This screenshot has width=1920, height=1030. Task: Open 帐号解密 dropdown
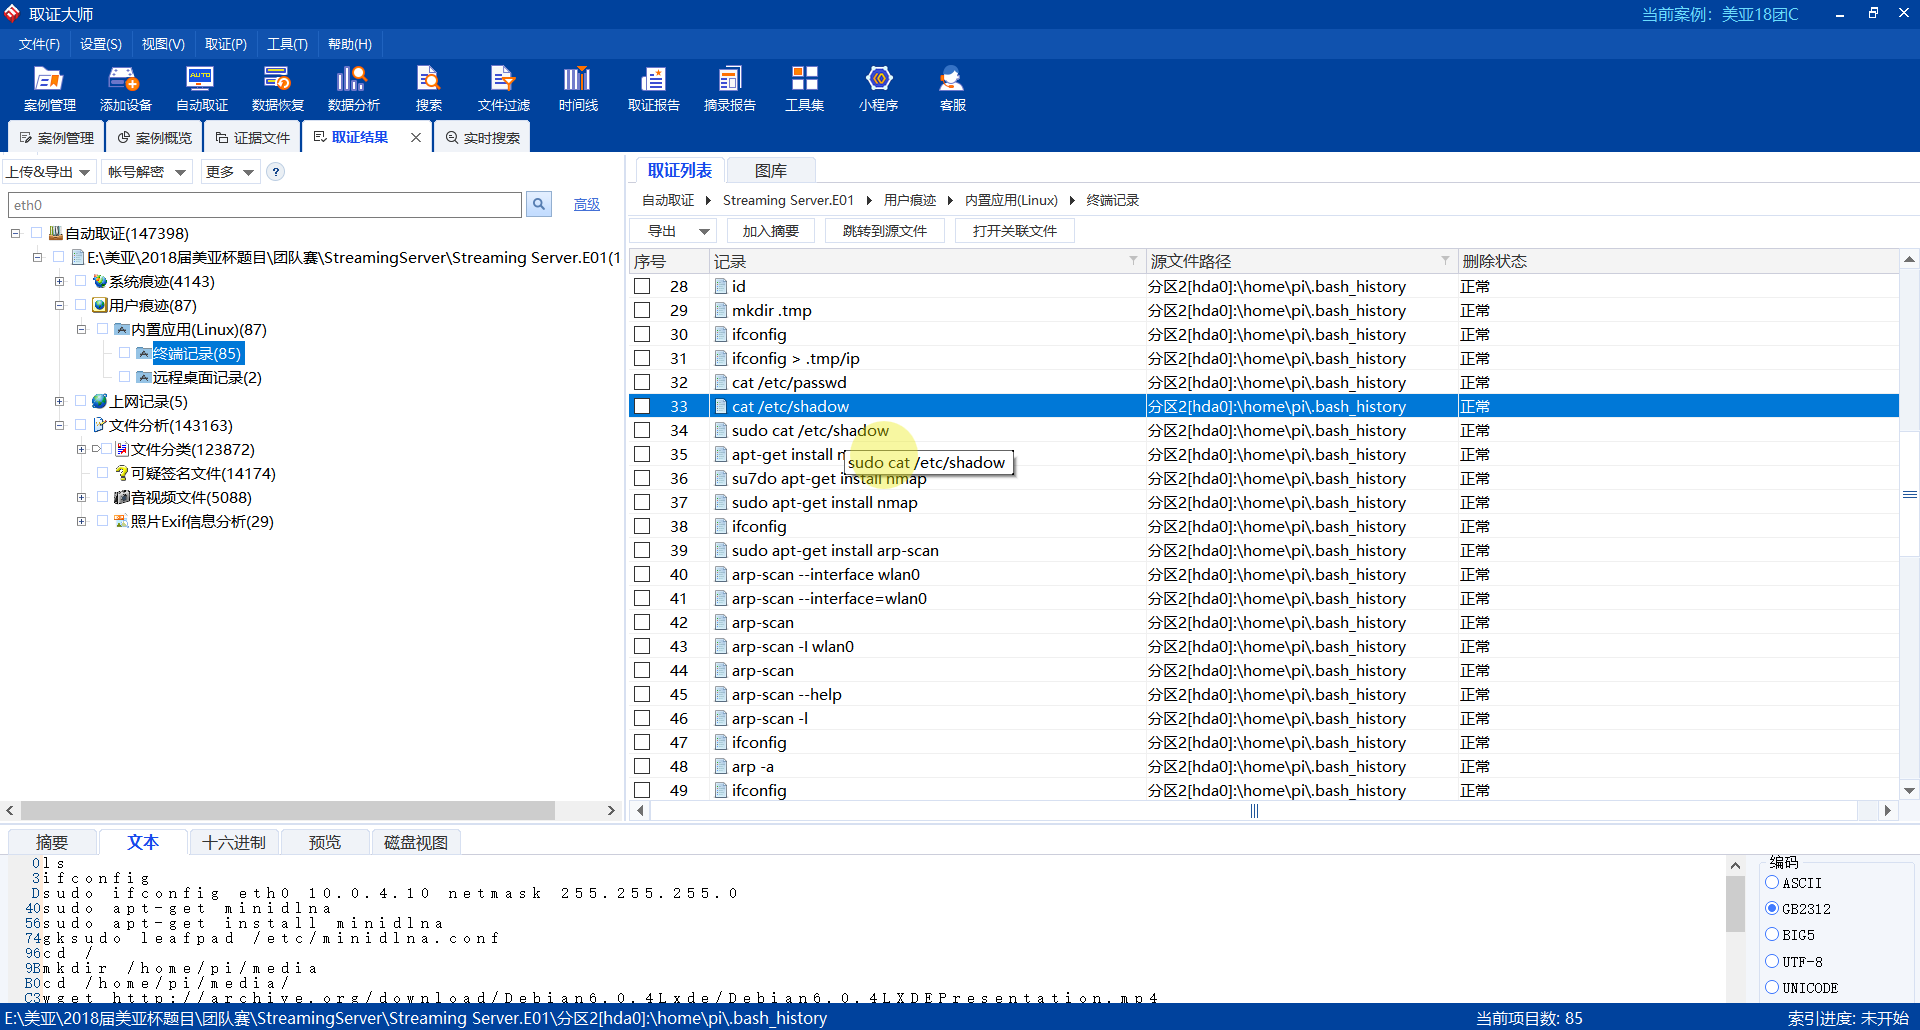coord(147,172)
